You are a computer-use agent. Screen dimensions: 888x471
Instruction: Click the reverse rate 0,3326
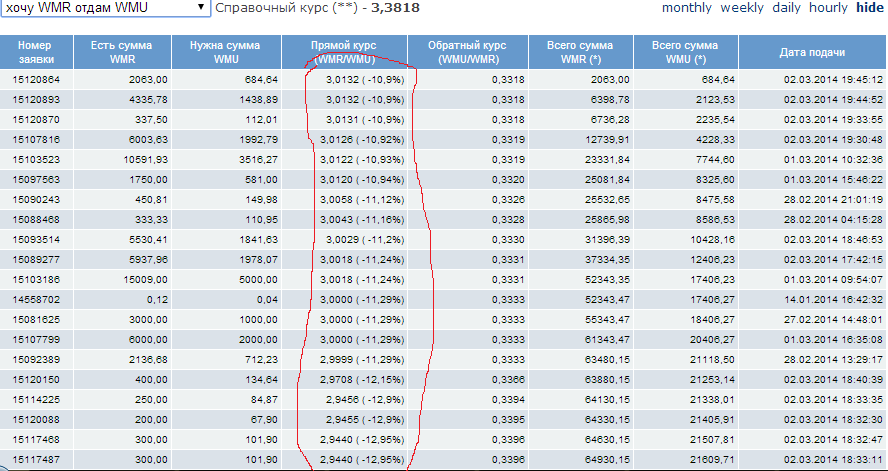(509, 199)
